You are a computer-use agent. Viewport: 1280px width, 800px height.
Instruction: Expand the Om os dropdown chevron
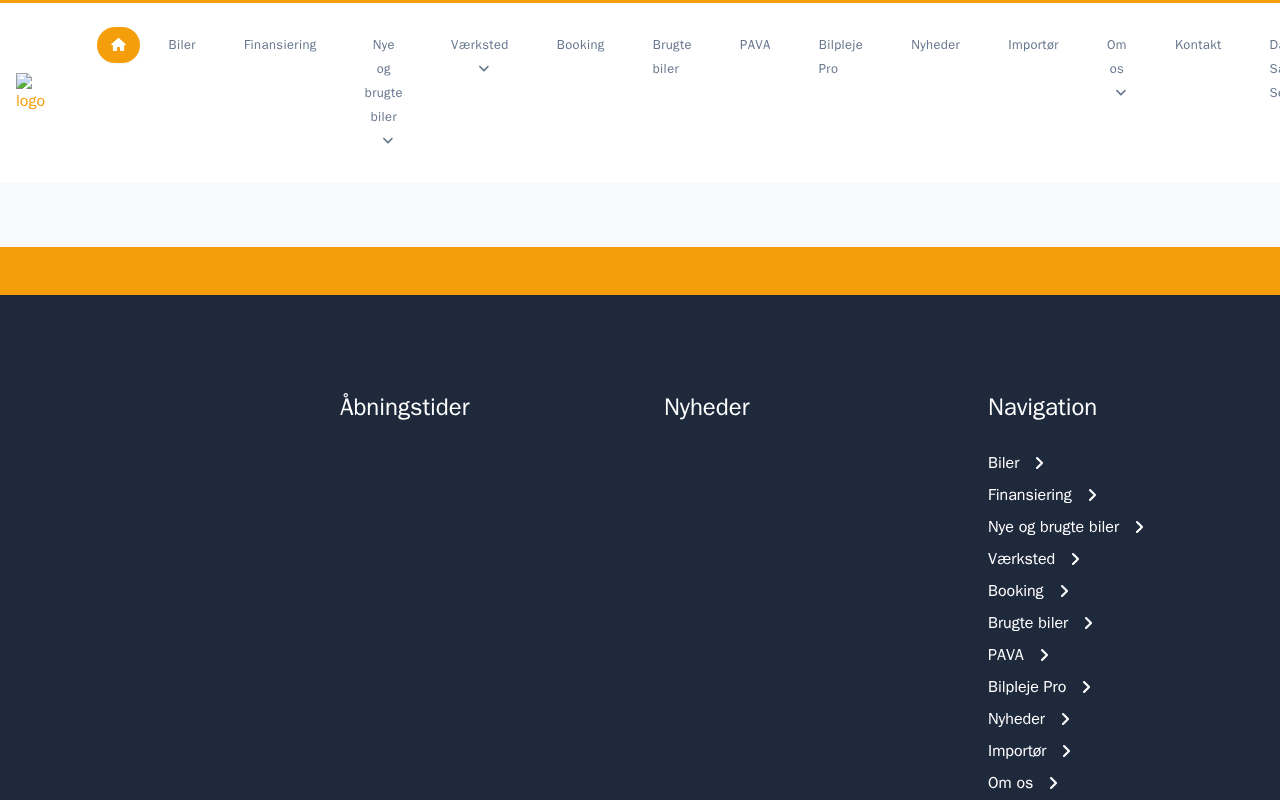coord(1121,93)
